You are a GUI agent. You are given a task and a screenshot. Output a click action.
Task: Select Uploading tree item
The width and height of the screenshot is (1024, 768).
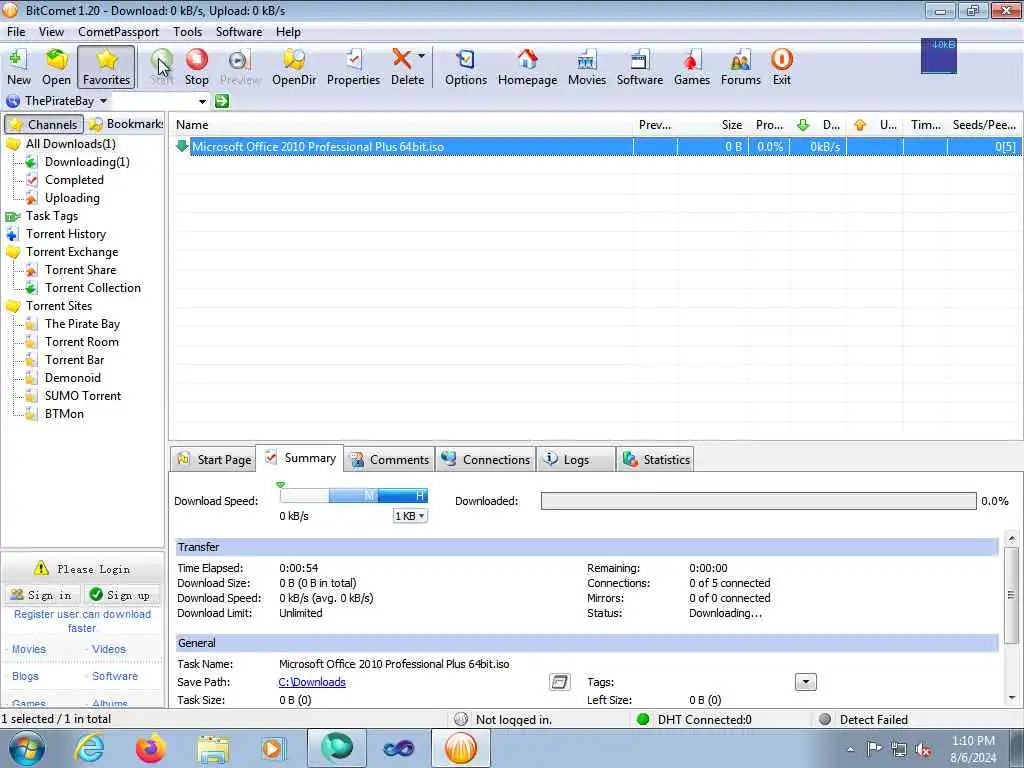(x=72, y=198)
